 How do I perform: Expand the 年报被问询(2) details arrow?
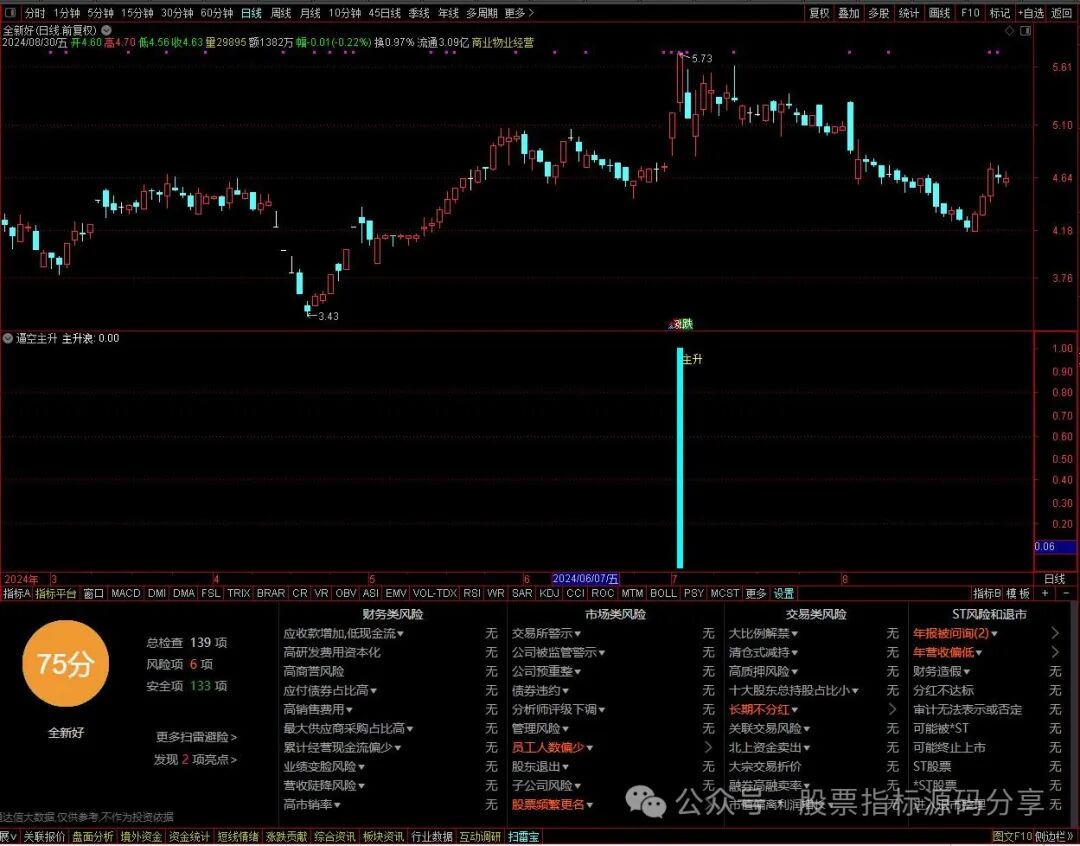point(1056,633)
